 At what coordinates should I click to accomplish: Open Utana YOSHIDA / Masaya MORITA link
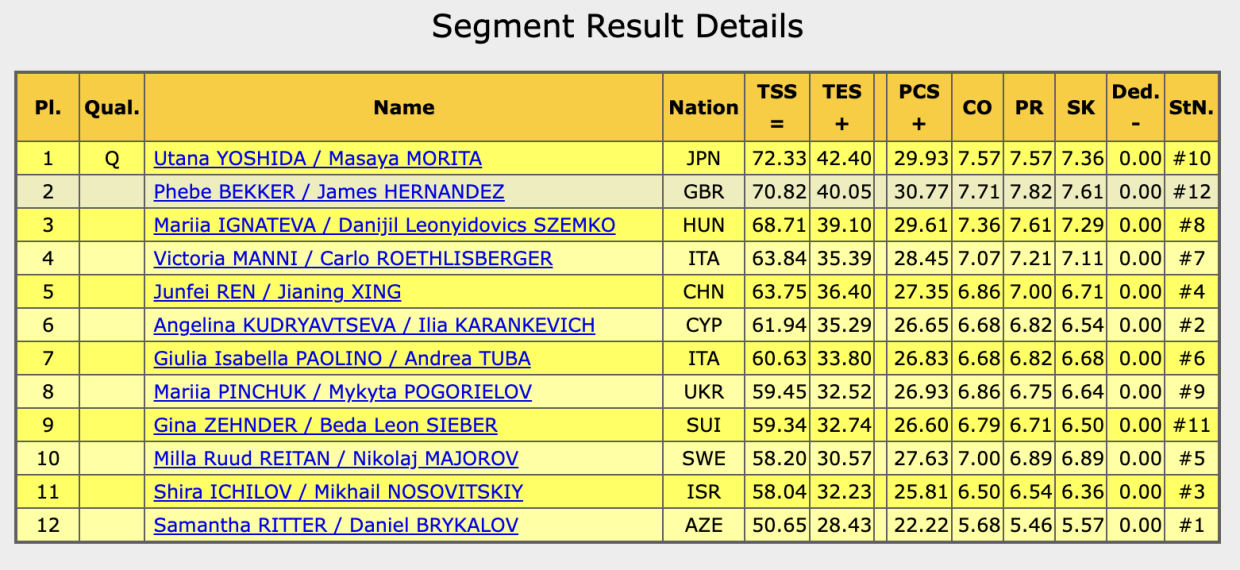[317, 158]
